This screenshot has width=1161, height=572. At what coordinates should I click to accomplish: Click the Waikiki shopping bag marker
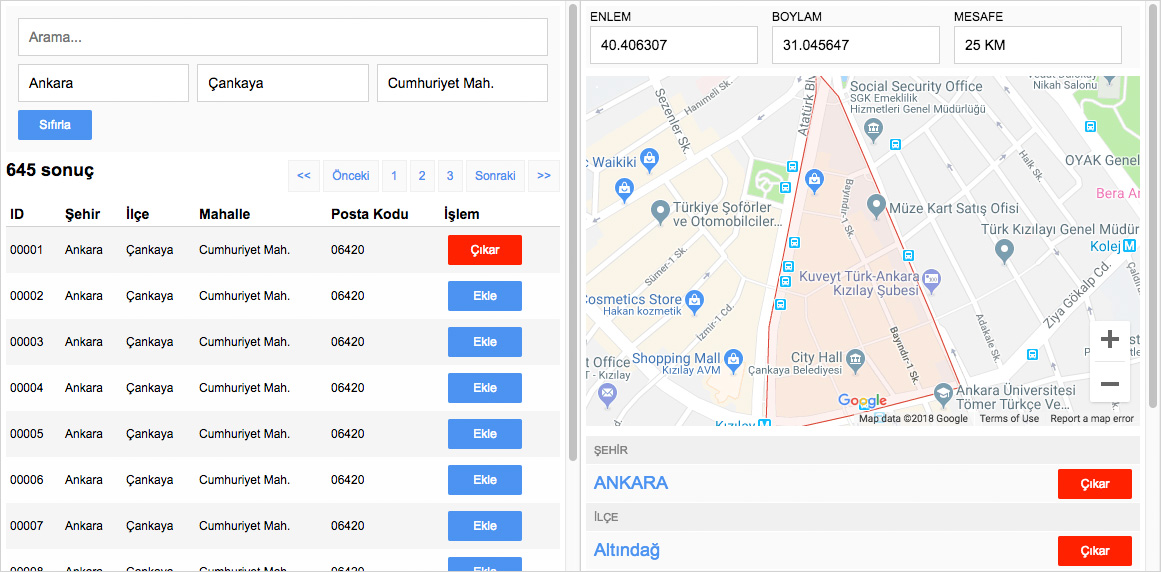tap(650, 160)
